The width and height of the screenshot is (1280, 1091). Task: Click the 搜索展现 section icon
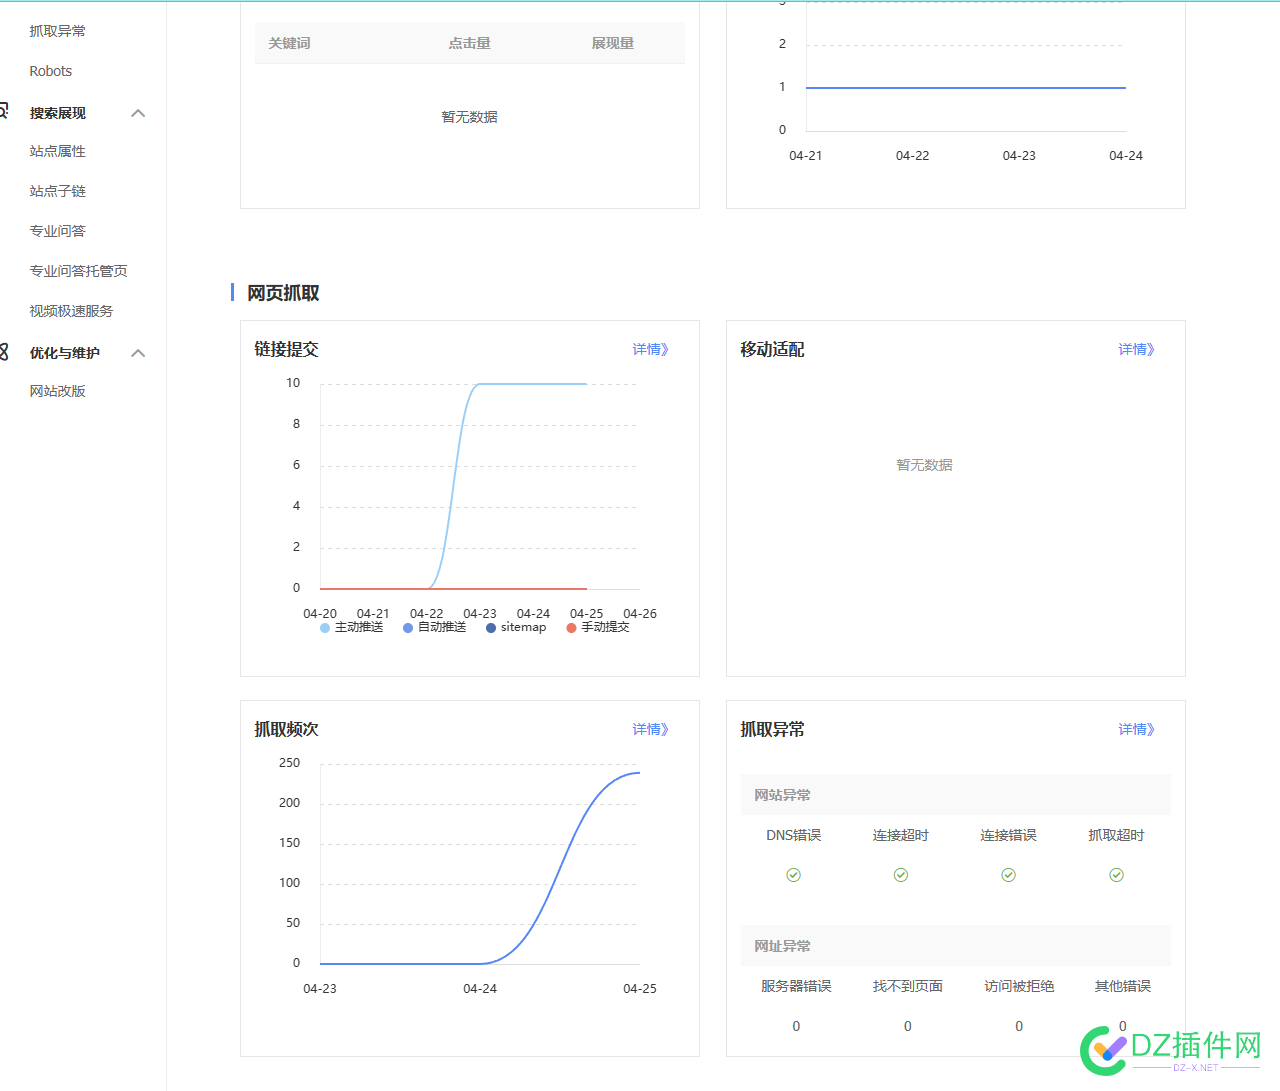pos(4,111)
